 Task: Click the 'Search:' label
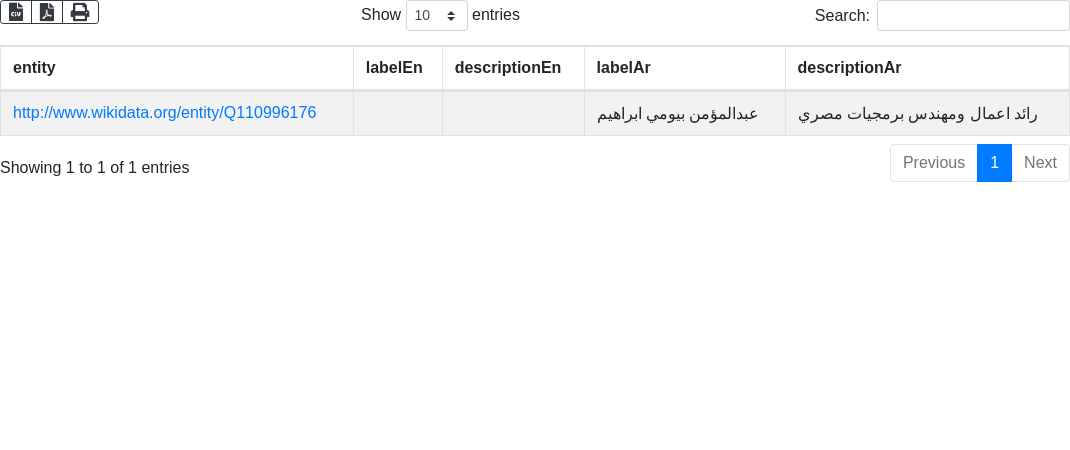[842, 15]
